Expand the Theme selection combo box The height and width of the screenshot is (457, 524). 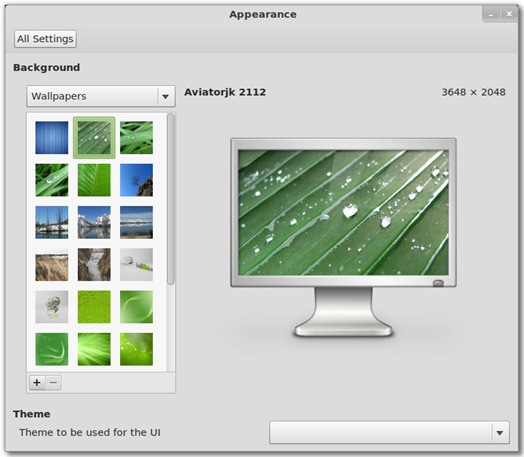389,432
